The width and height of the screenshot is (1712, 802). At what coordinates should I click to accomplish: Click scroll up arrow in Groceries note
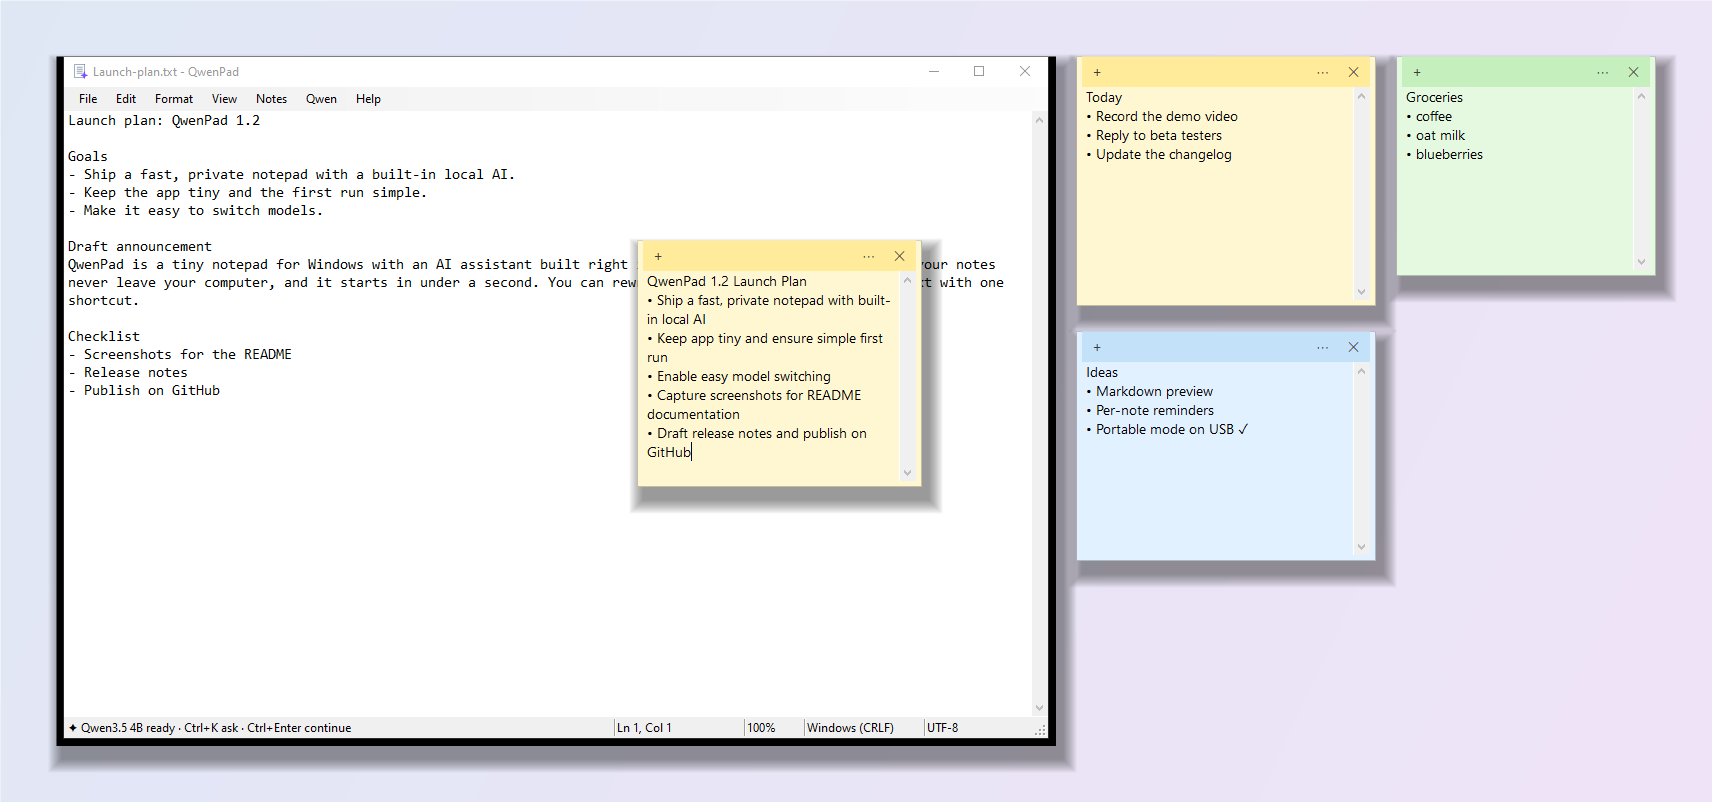coord(1641,97)
